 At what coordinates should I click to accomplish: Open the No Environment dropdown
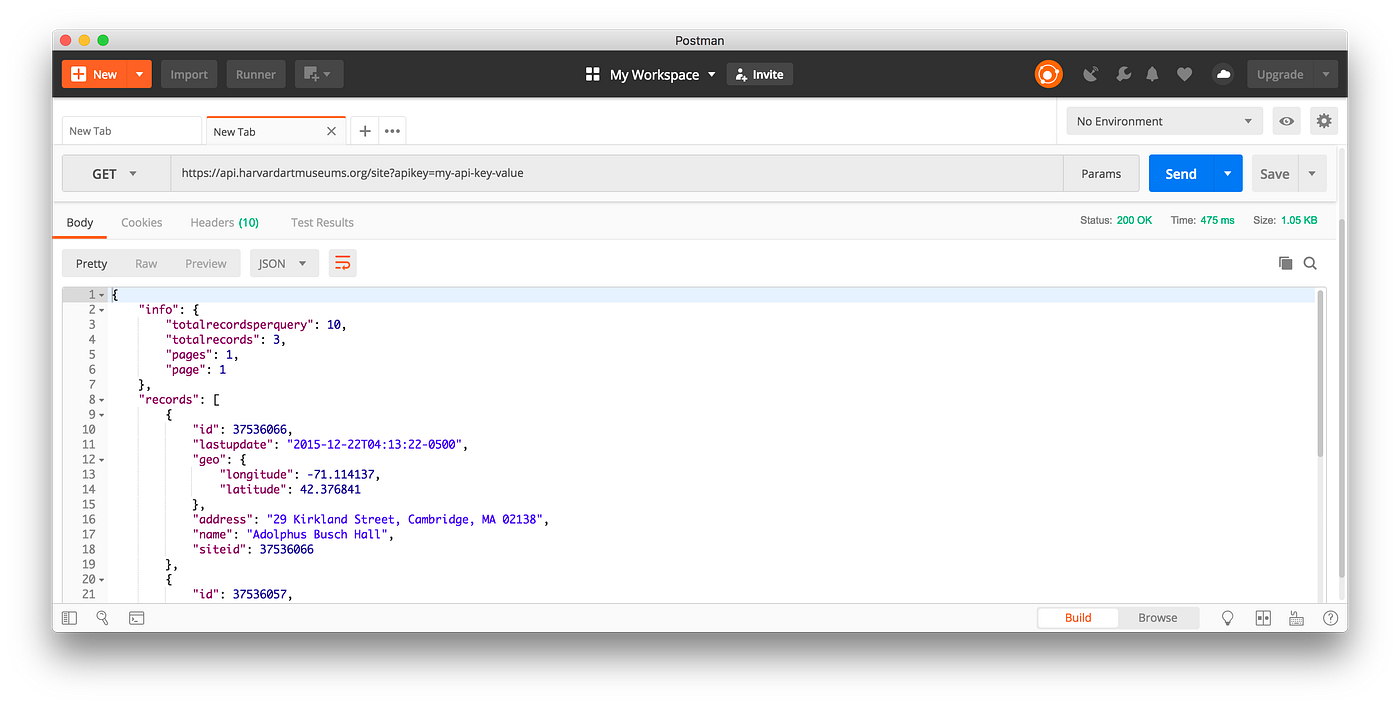click(x=1163, y=120)
